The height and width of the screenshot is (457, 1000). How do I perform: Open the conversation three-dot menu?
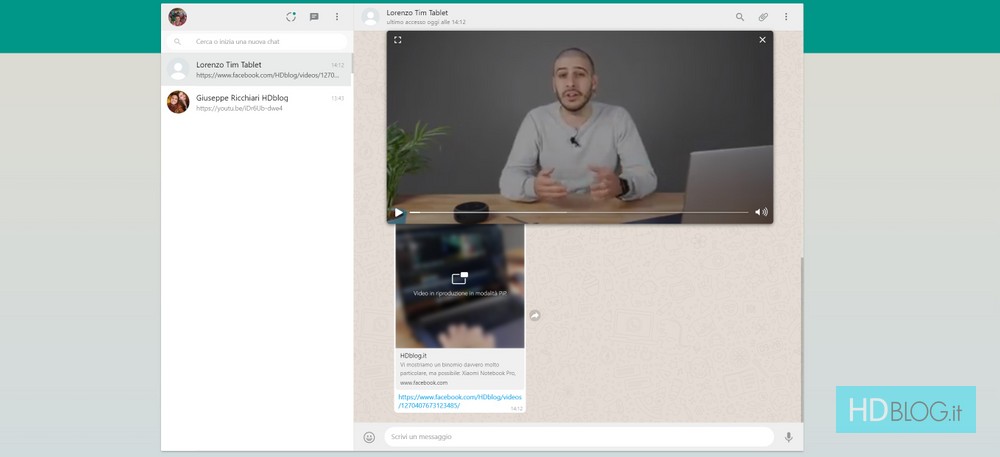[x=786, y=17]
